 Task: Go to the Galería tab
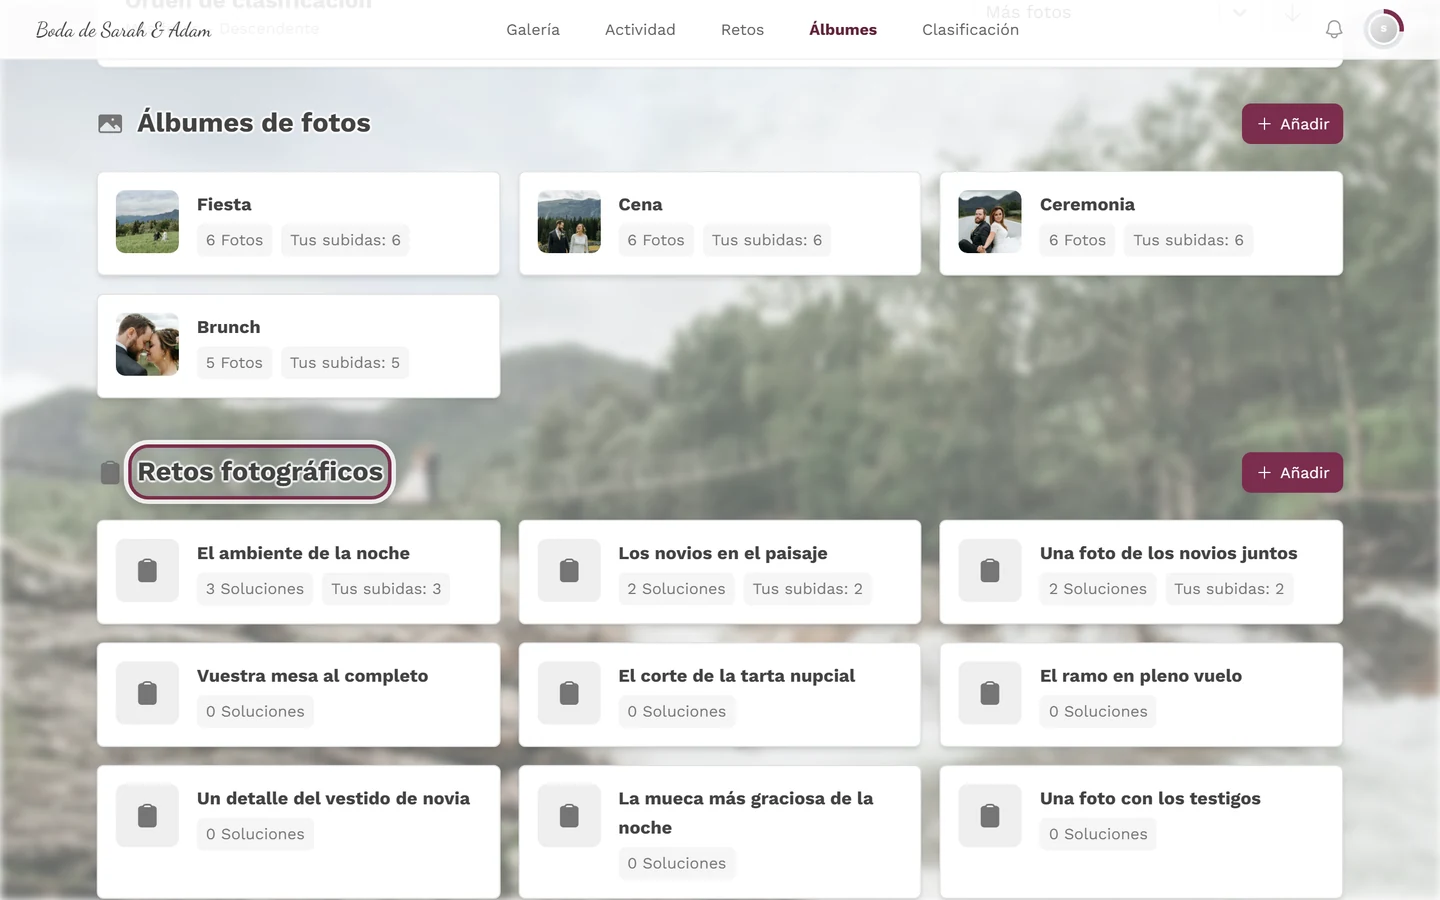(x=533, y=30)
